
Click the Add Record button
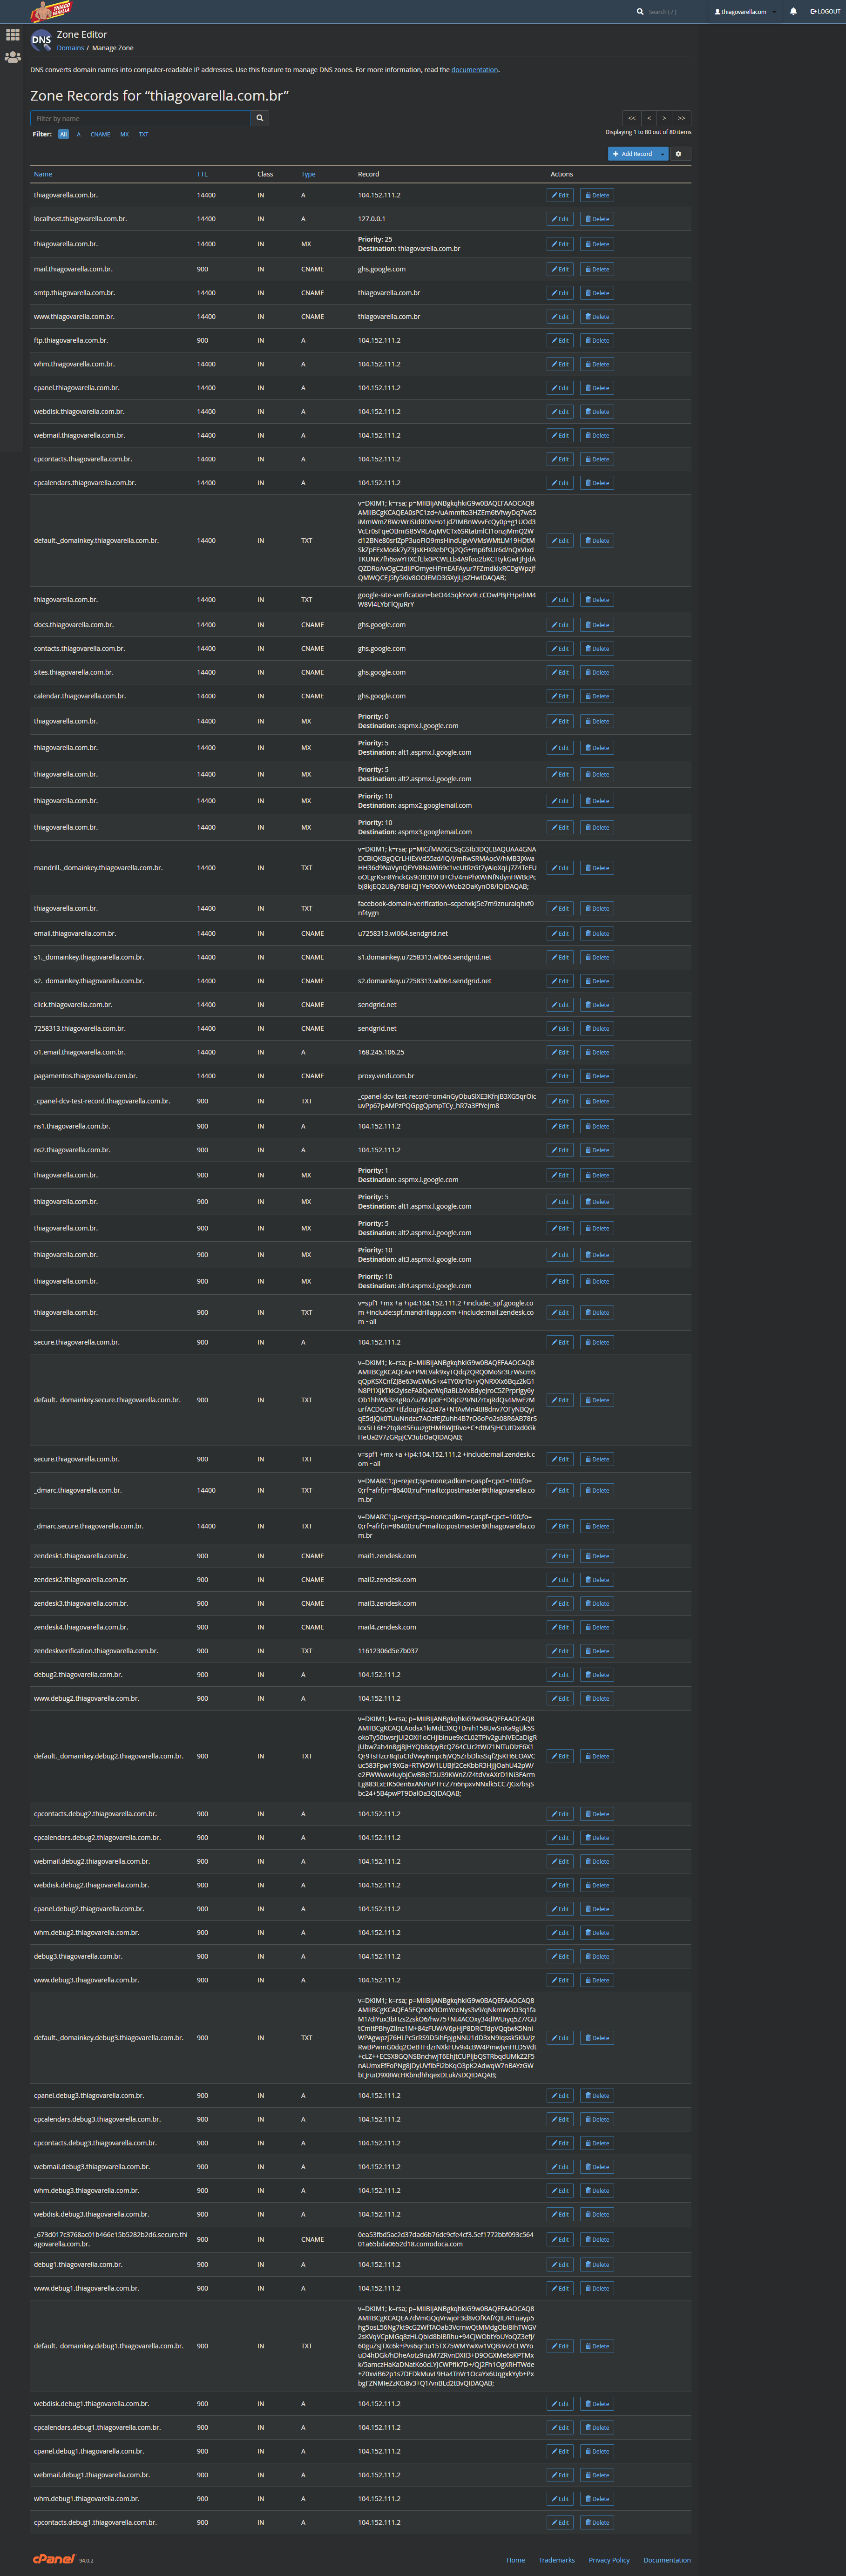click(633, 154)
